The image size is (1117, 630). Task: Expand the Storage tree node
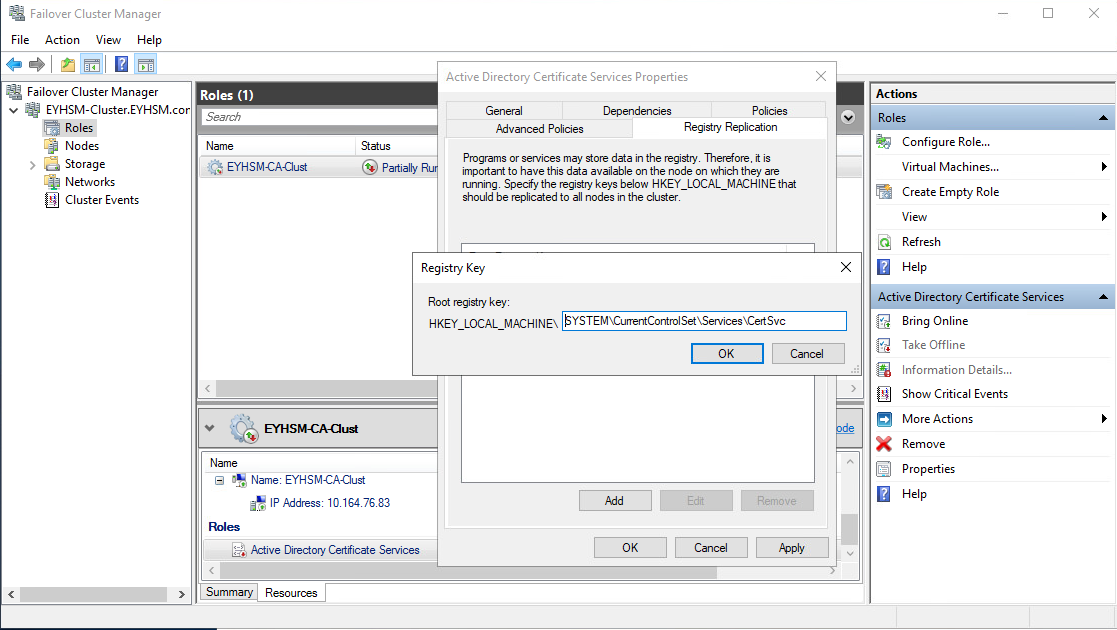(x=32, y=165)
